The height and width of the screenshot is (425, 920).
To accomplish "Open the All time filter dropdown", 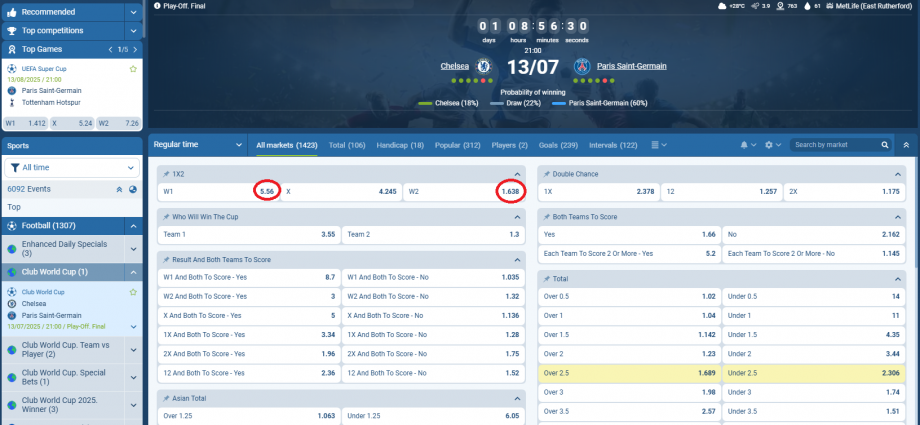I will pyautogui.click(x=73, y=167).
